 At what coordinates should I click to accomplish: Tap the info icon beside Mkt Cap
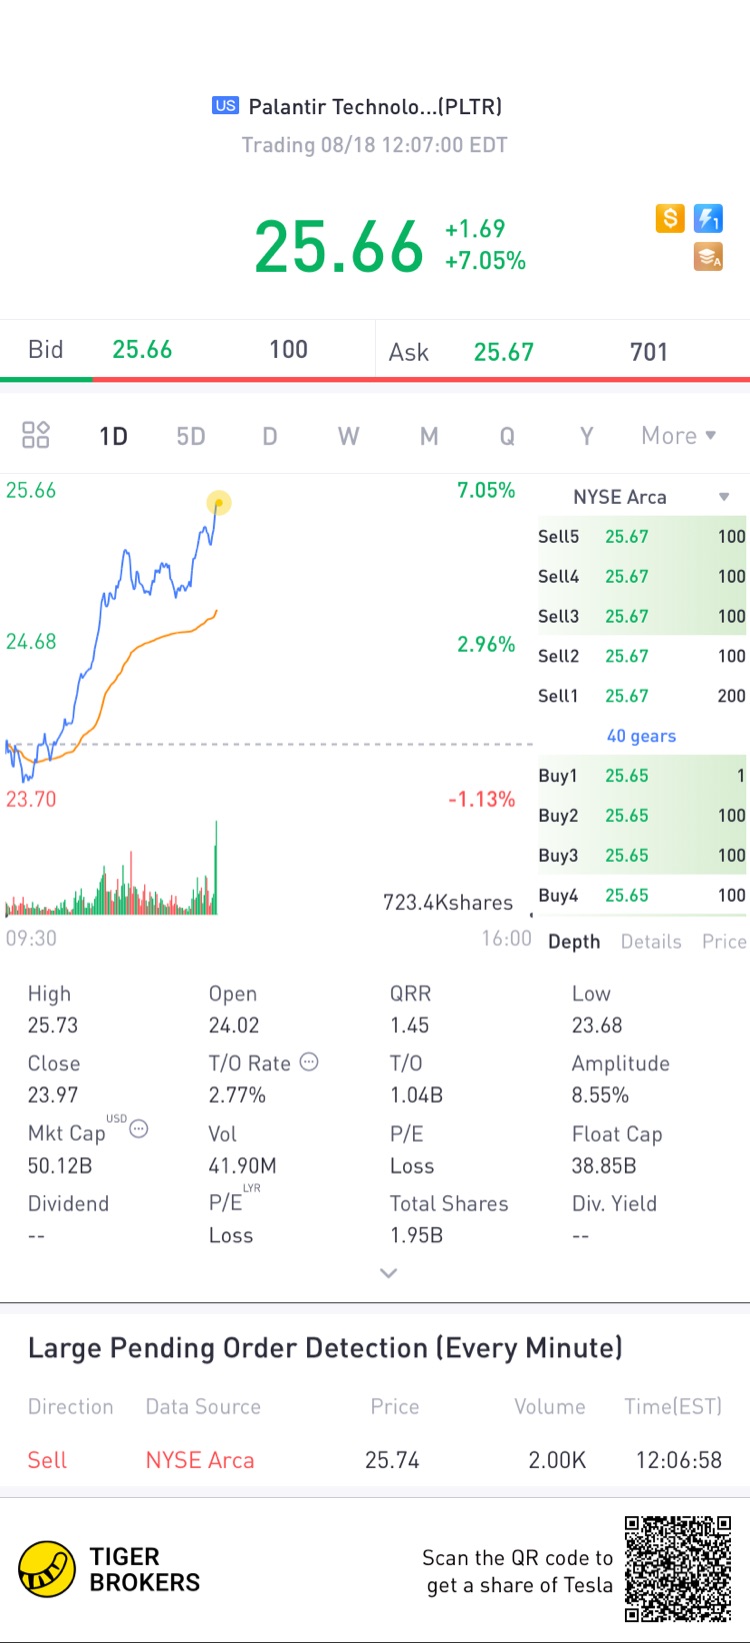click(139, 1130)
